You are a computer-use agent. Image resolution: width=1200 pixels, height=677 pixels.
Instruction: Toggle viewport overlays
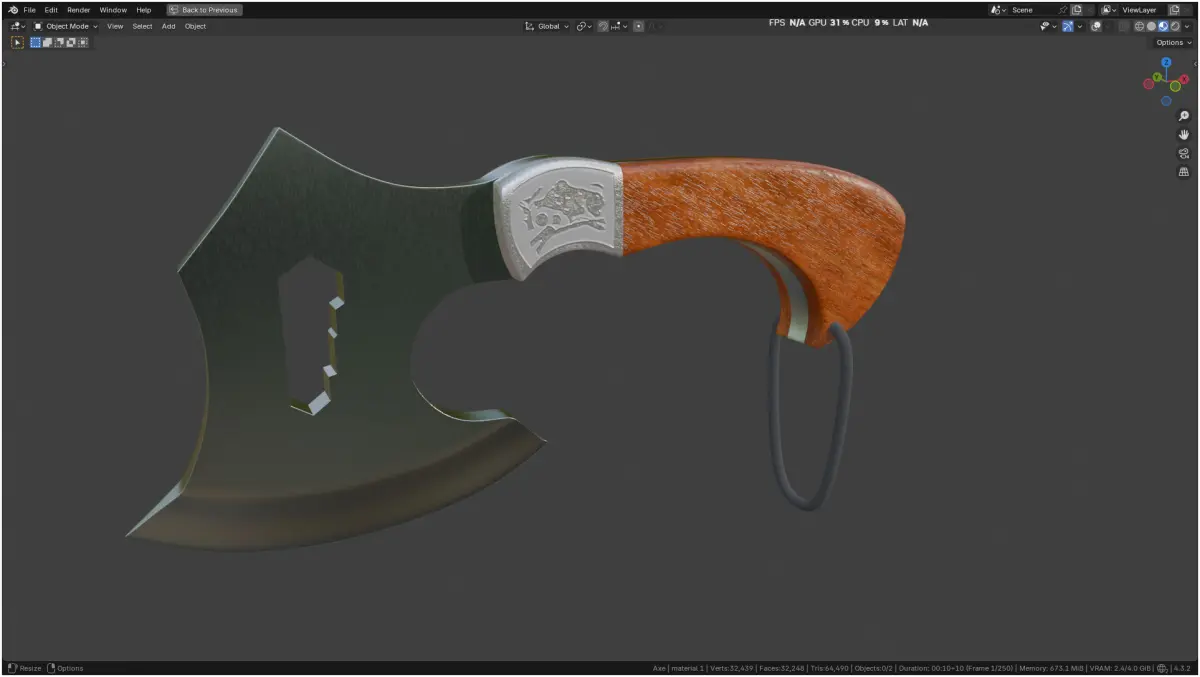1096,26
